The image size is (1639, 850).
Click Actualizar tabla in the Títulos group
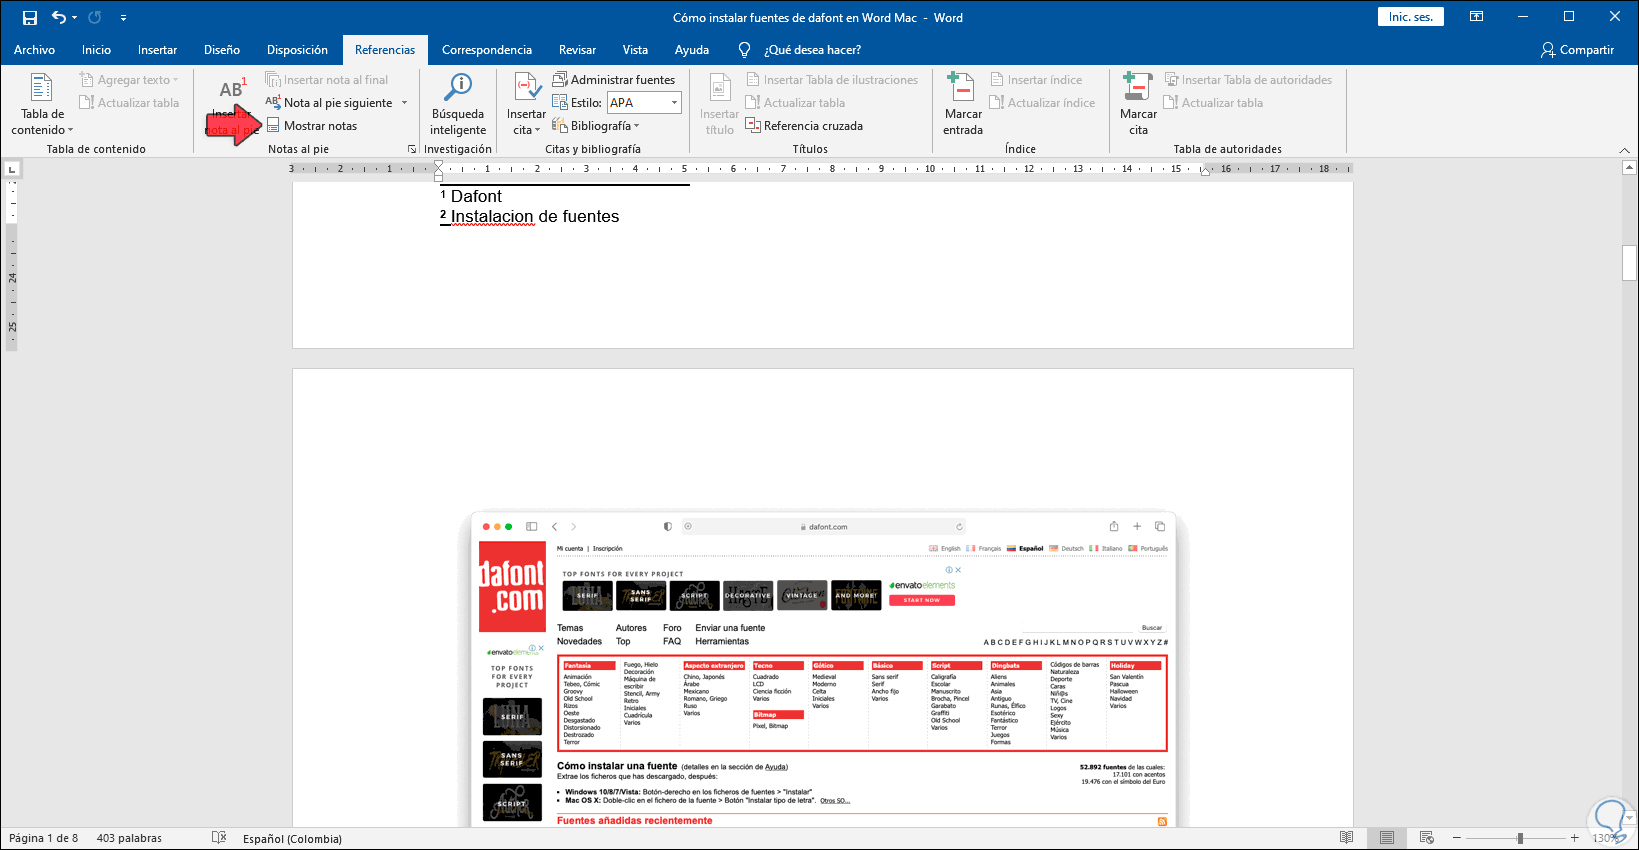point(796,103)
